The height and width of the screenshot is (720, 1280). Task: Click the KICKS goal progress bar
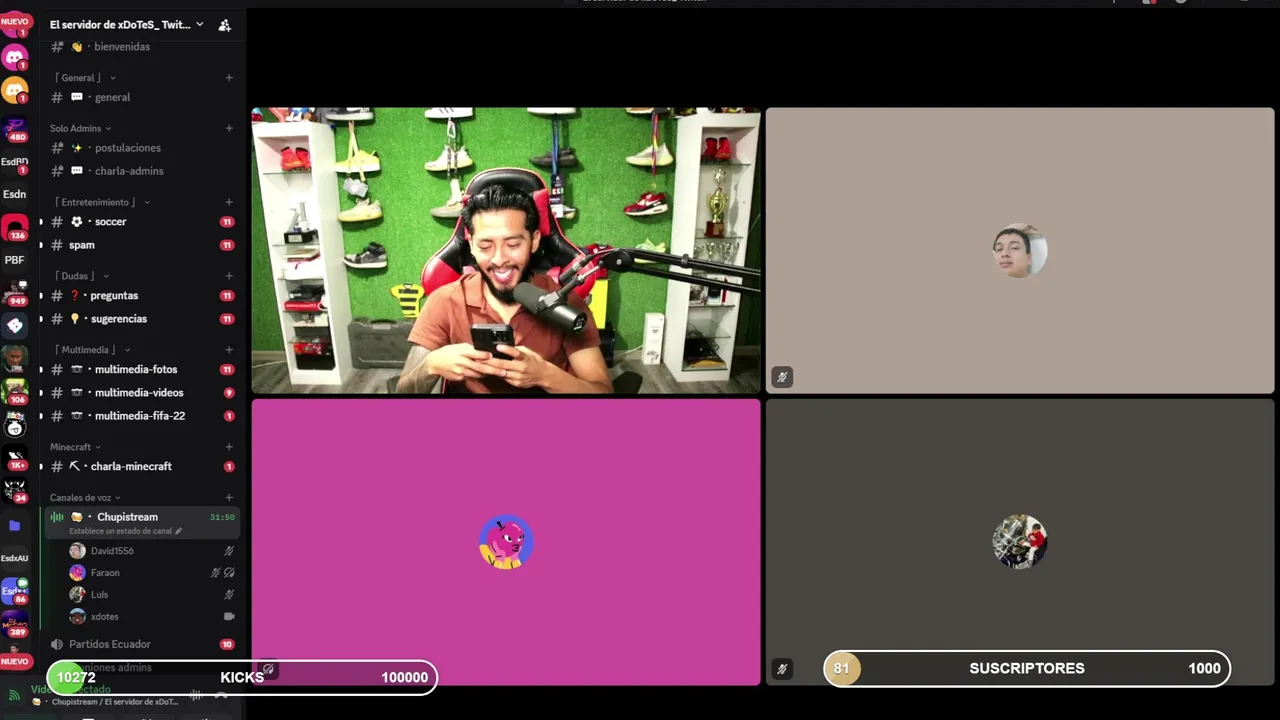[242, 677]
